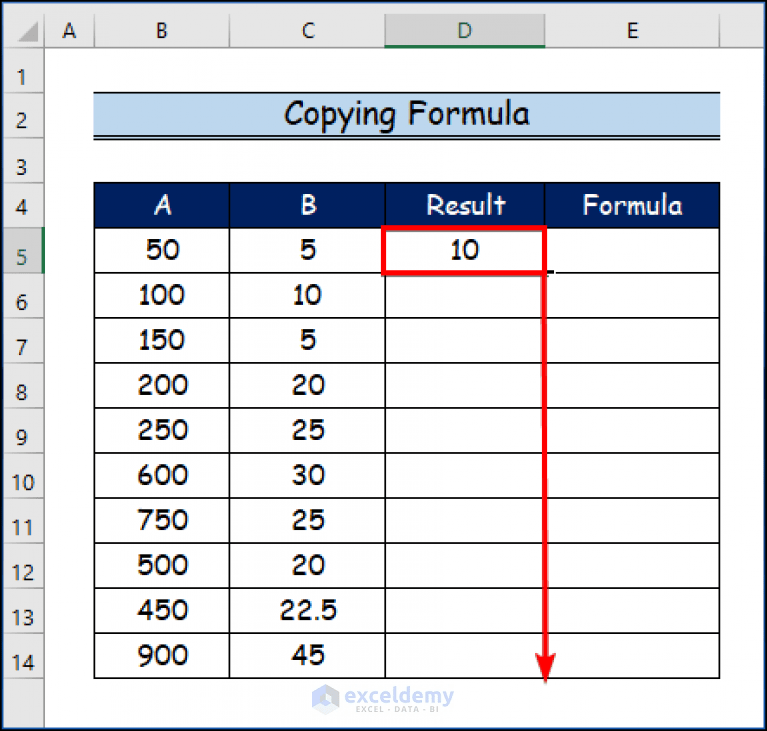Select row 12 header

click(23, 566)
